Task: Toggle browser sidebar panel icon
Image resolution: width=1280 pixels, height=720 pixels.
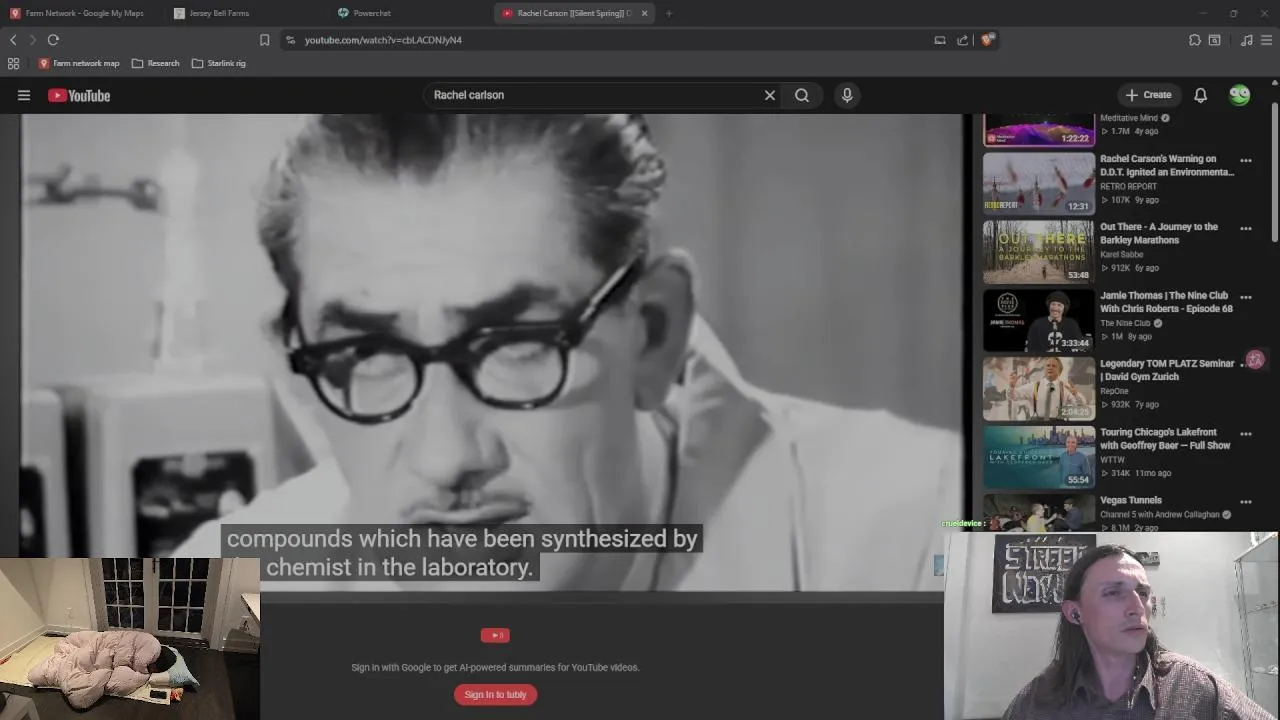Action: pos(1214,40)
